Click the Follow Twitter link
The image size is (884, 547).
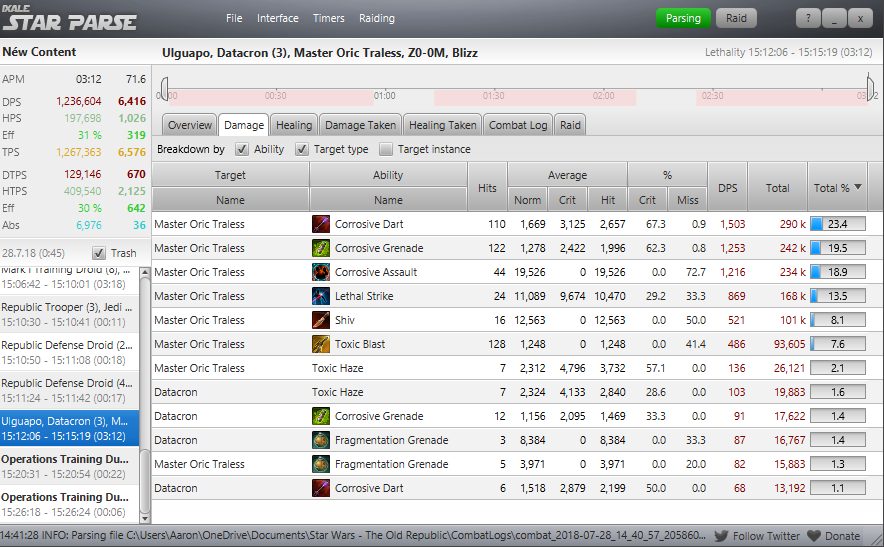[x=766, y=536]
